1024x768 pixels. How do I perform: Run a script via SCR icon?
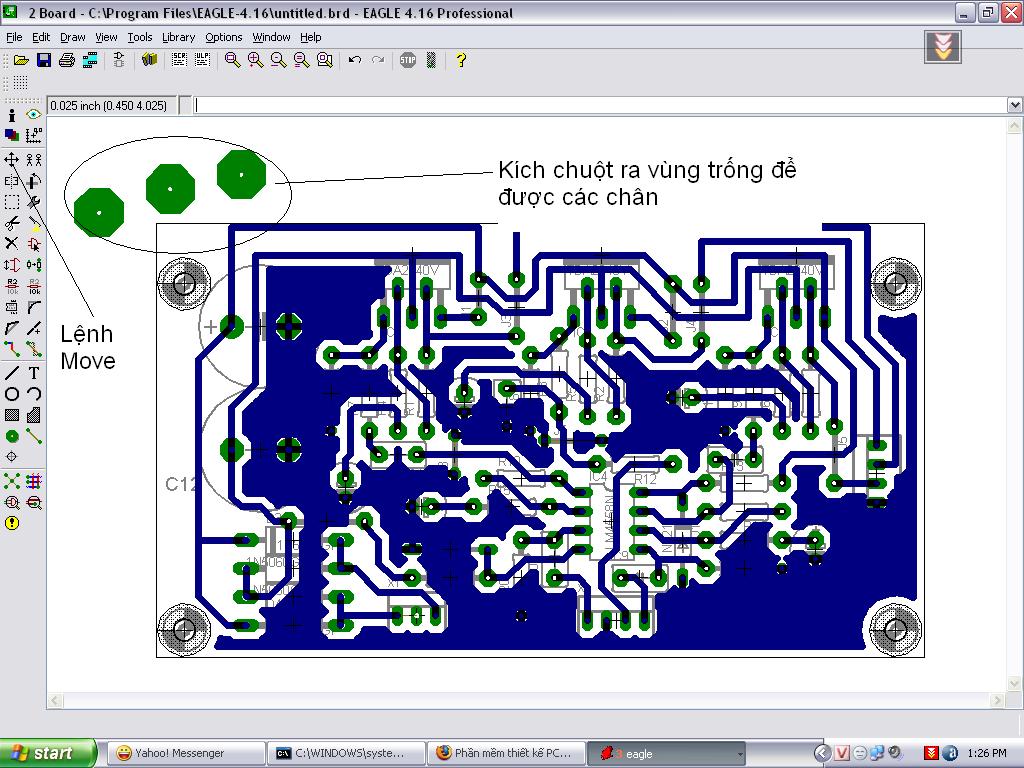pos(180,60)
